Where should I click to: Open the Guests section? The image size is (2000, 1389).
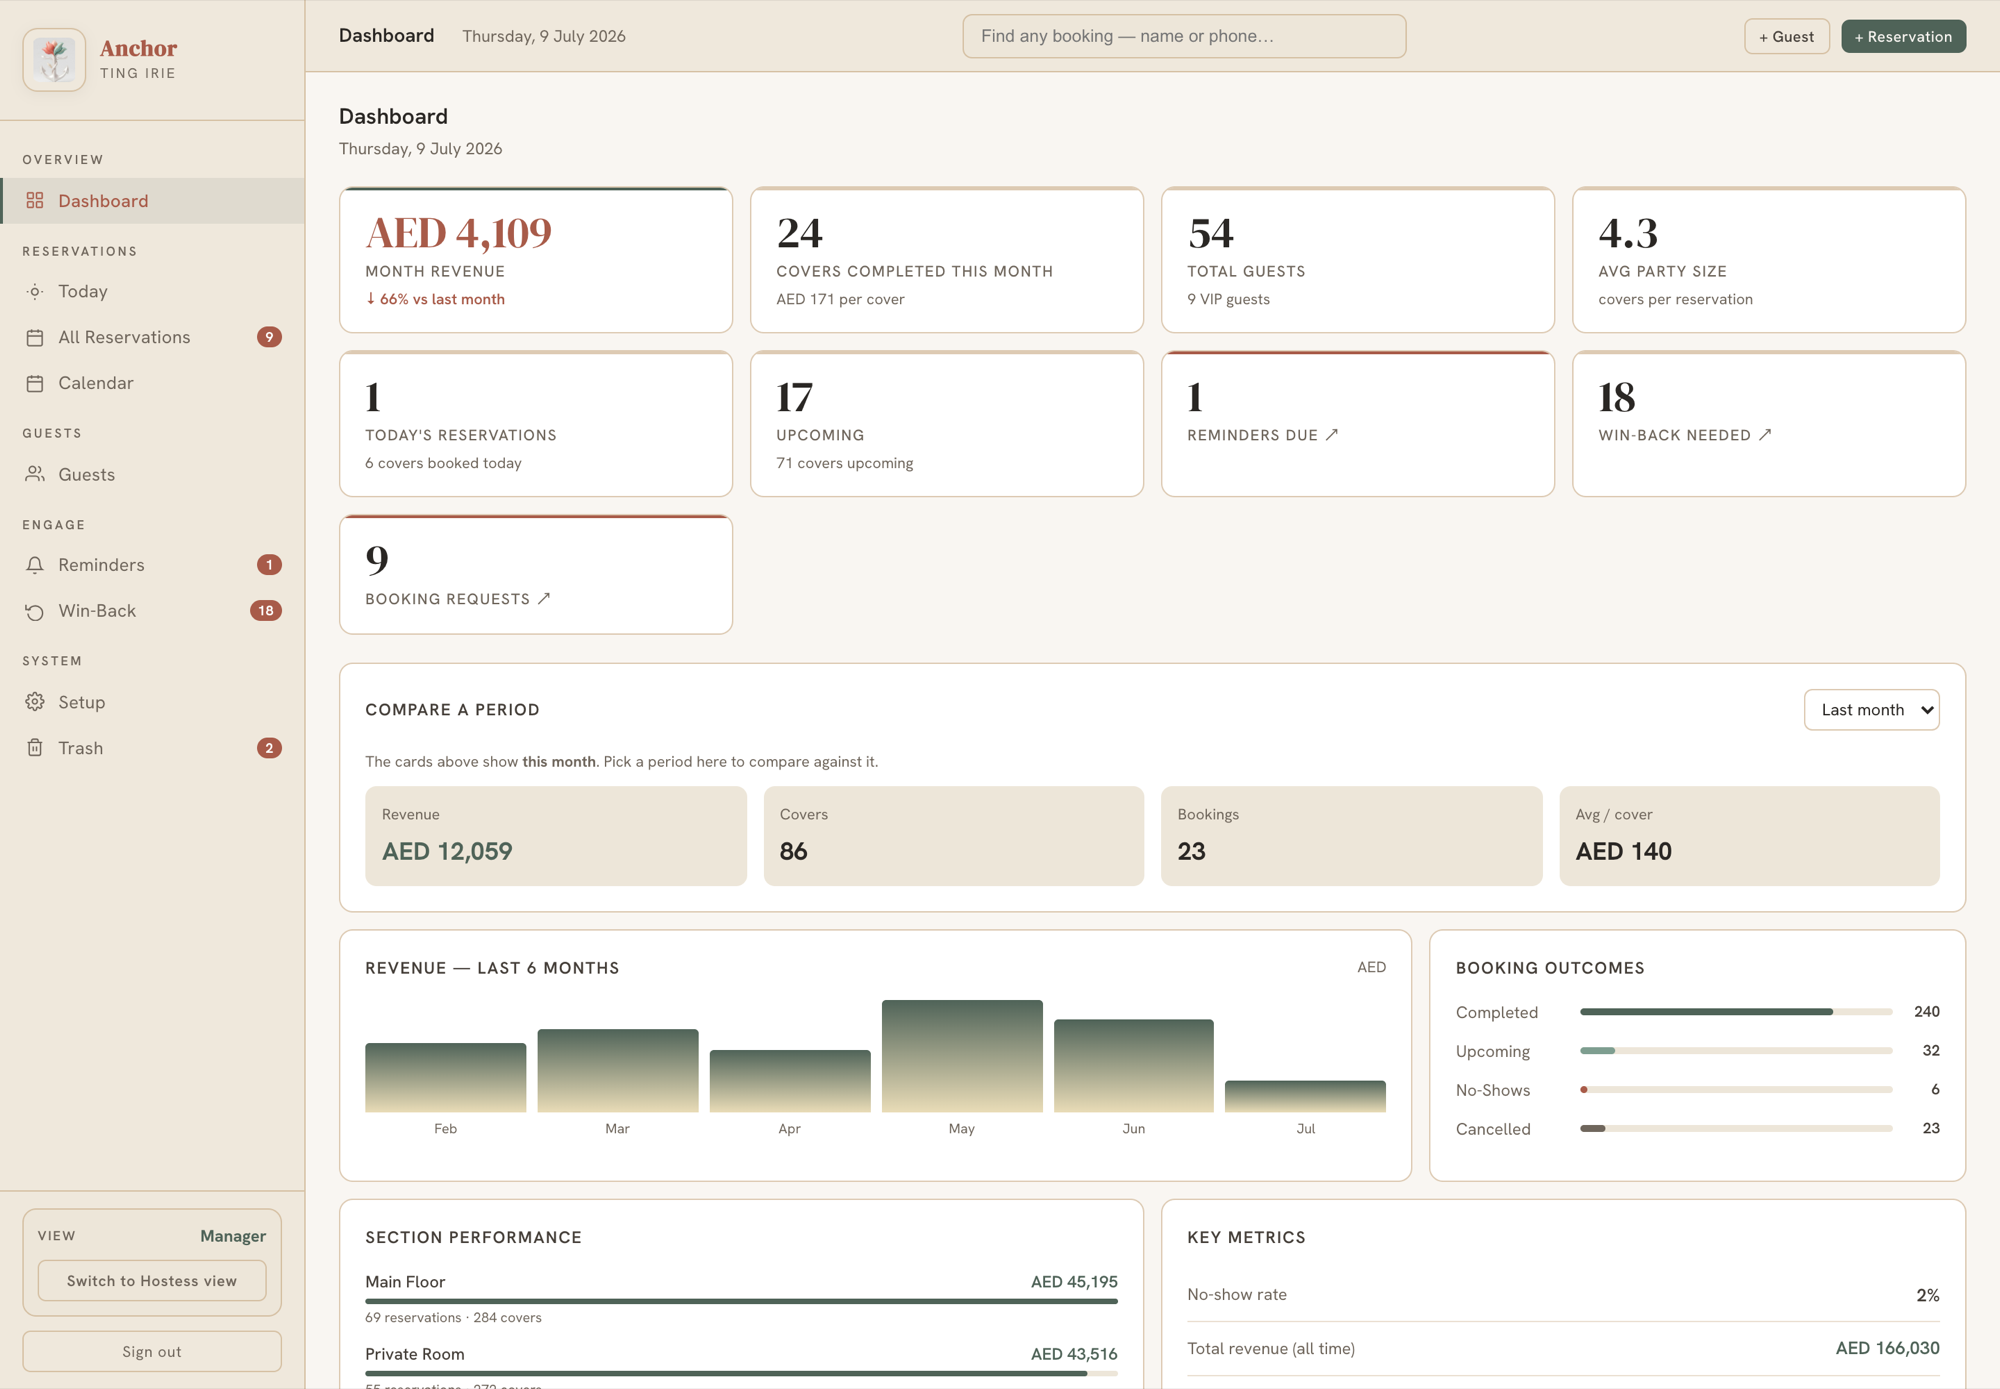[152, 474]
